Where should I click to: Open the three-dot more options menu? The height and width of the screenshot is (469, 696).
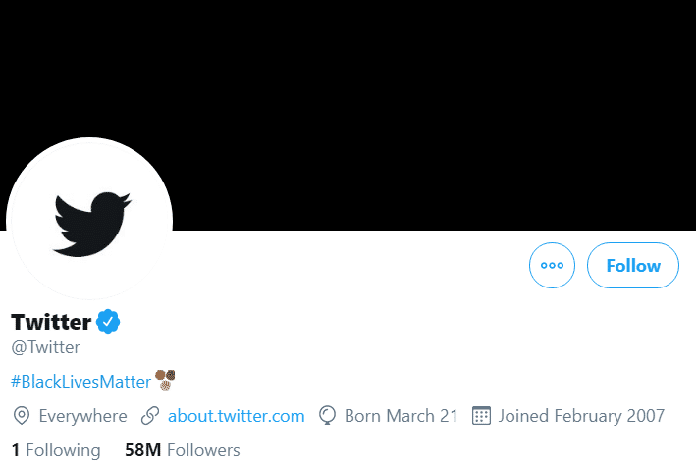552,265
